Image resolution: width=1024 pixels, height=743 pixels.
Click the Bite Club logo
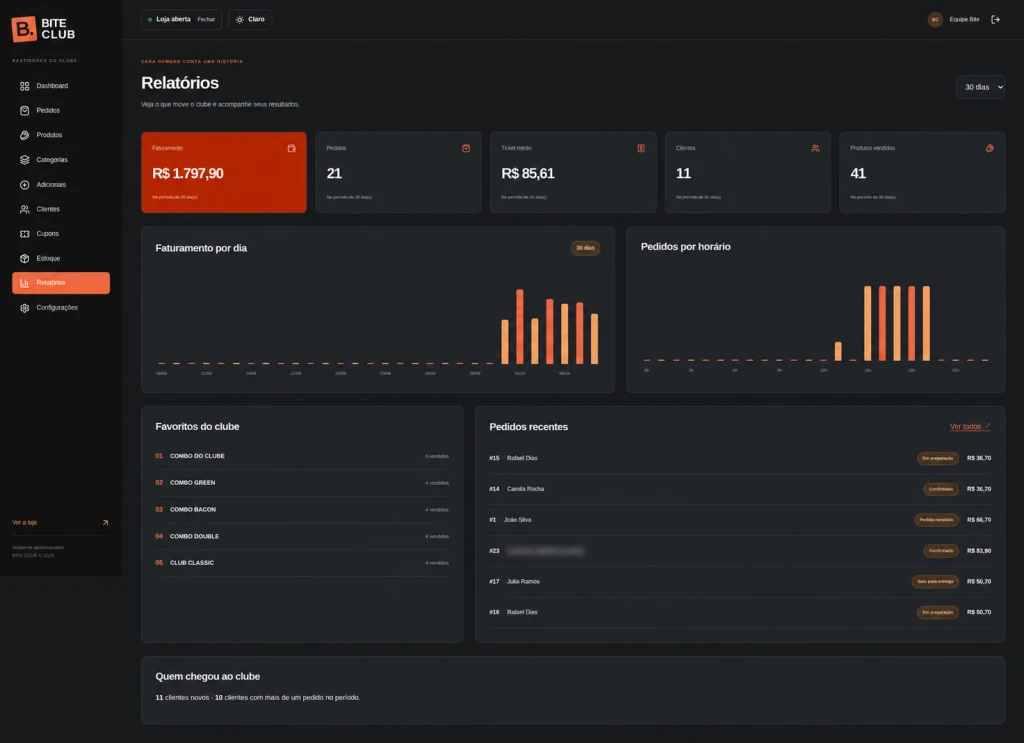tap(43, 29)
